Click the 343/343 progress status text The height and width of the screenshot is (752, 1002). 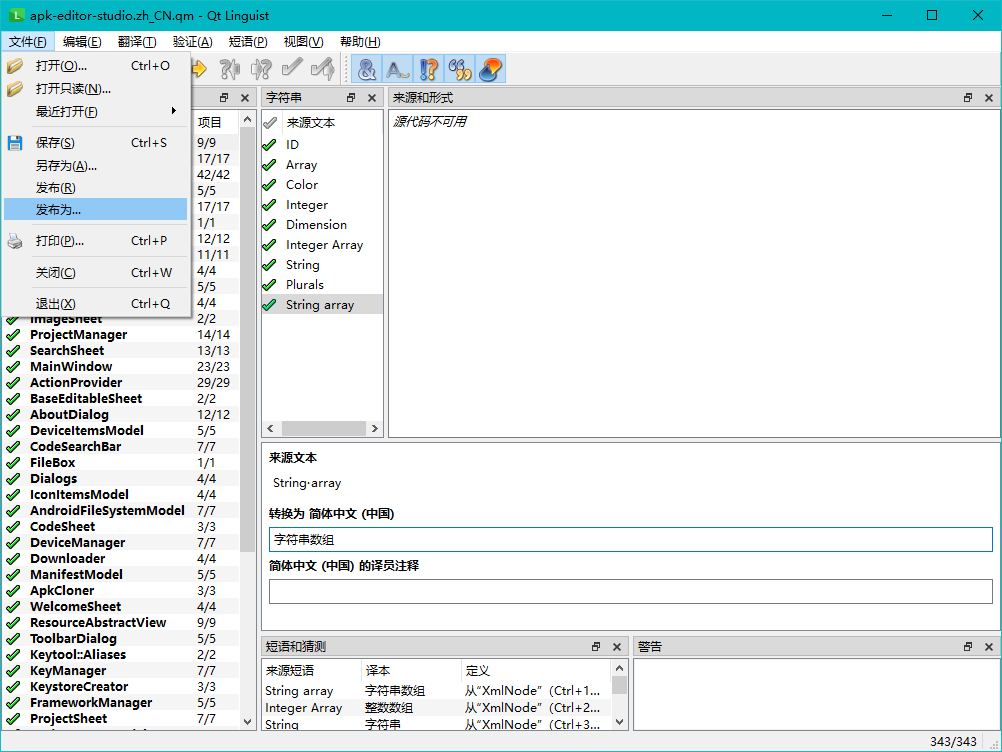pos(953,742)
